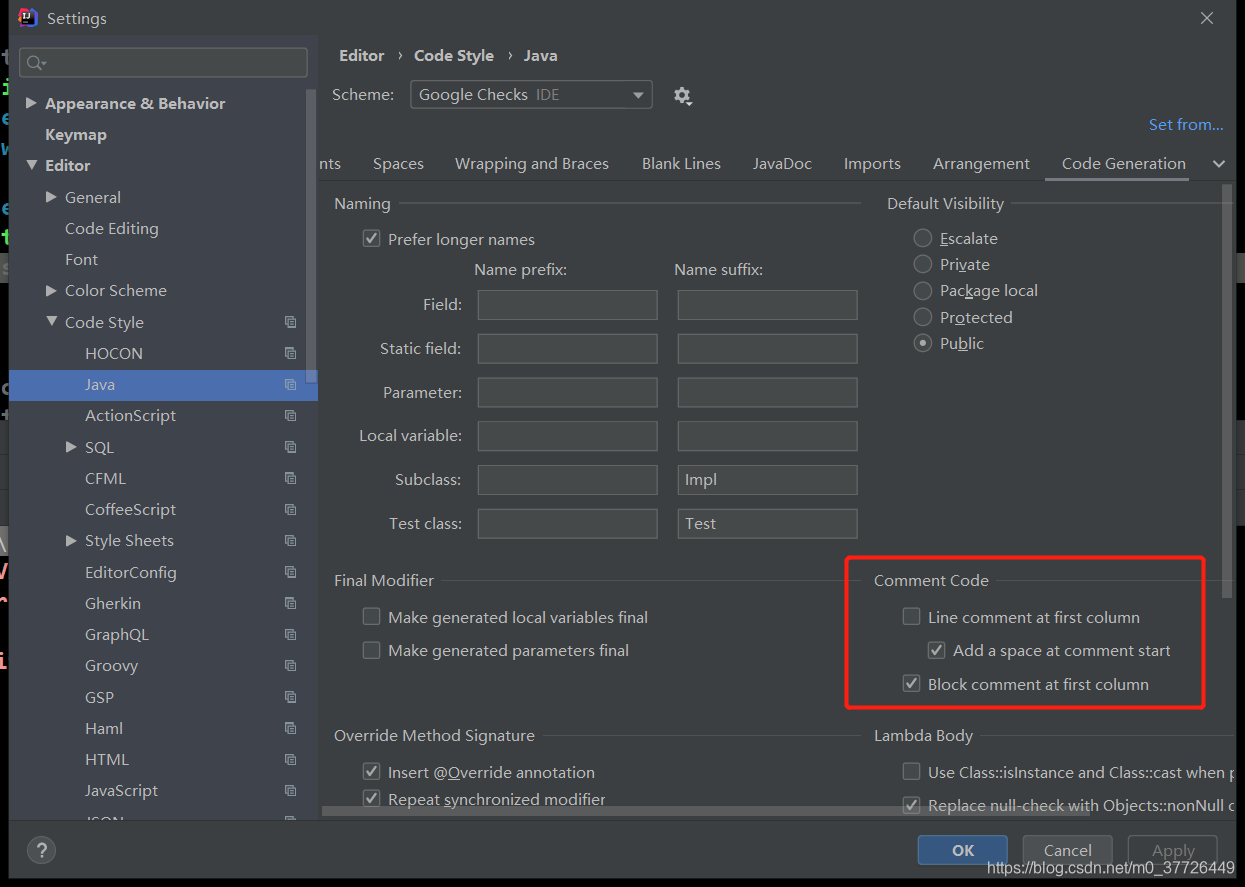Expand the Style Sheets tree node
1245x887 pixels.
[x=71, y=540]
